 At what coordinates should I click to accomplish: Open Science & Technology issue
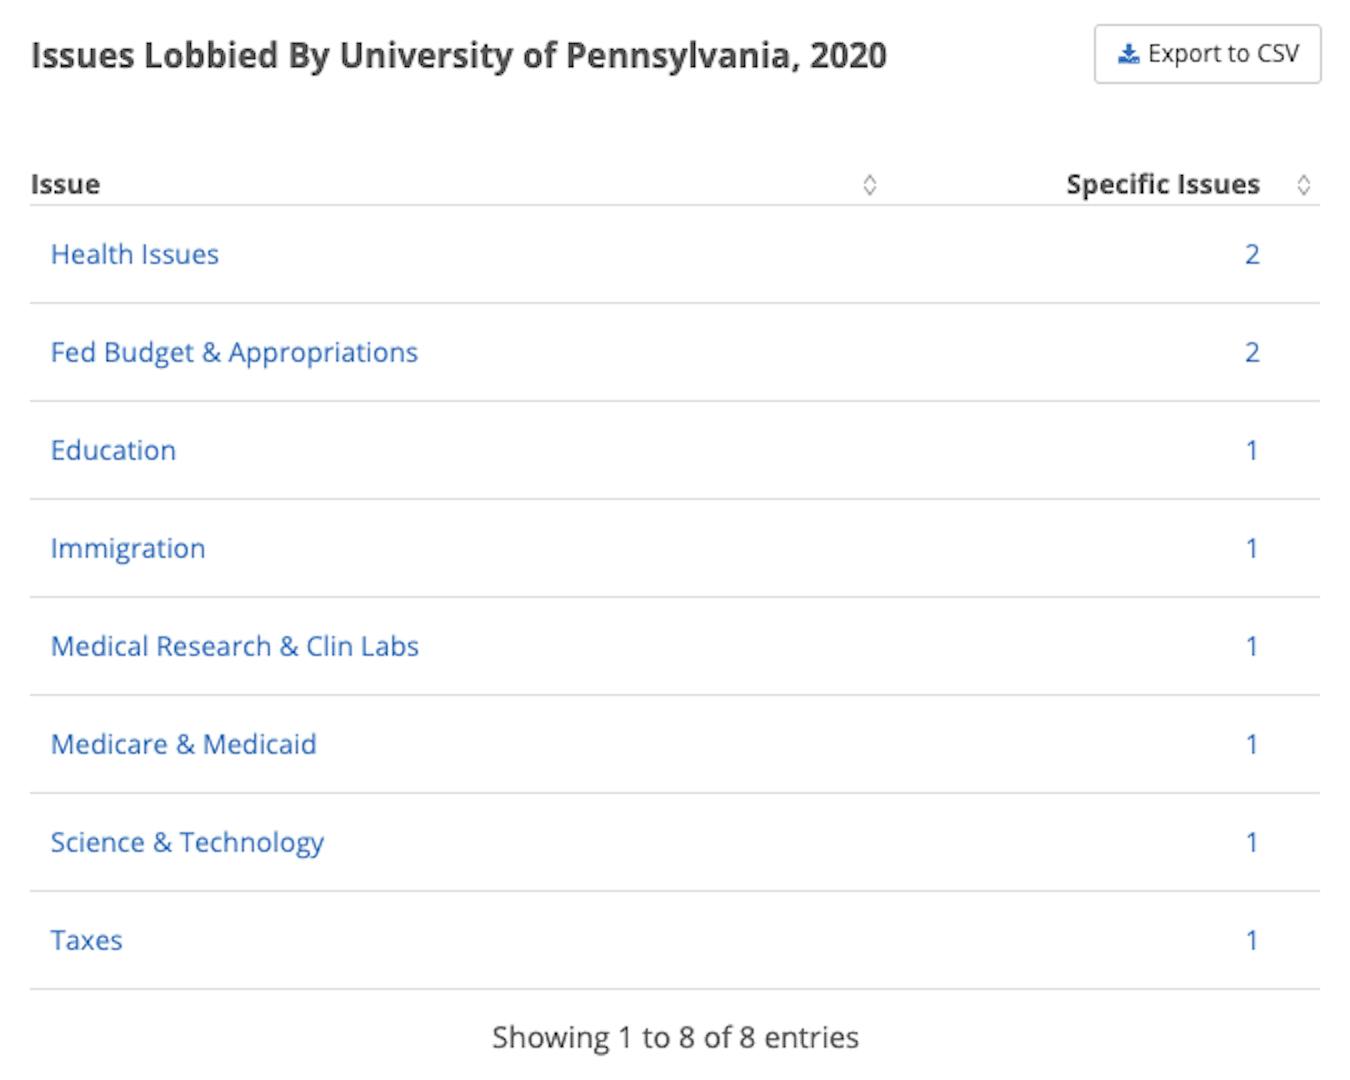[188, 843]
